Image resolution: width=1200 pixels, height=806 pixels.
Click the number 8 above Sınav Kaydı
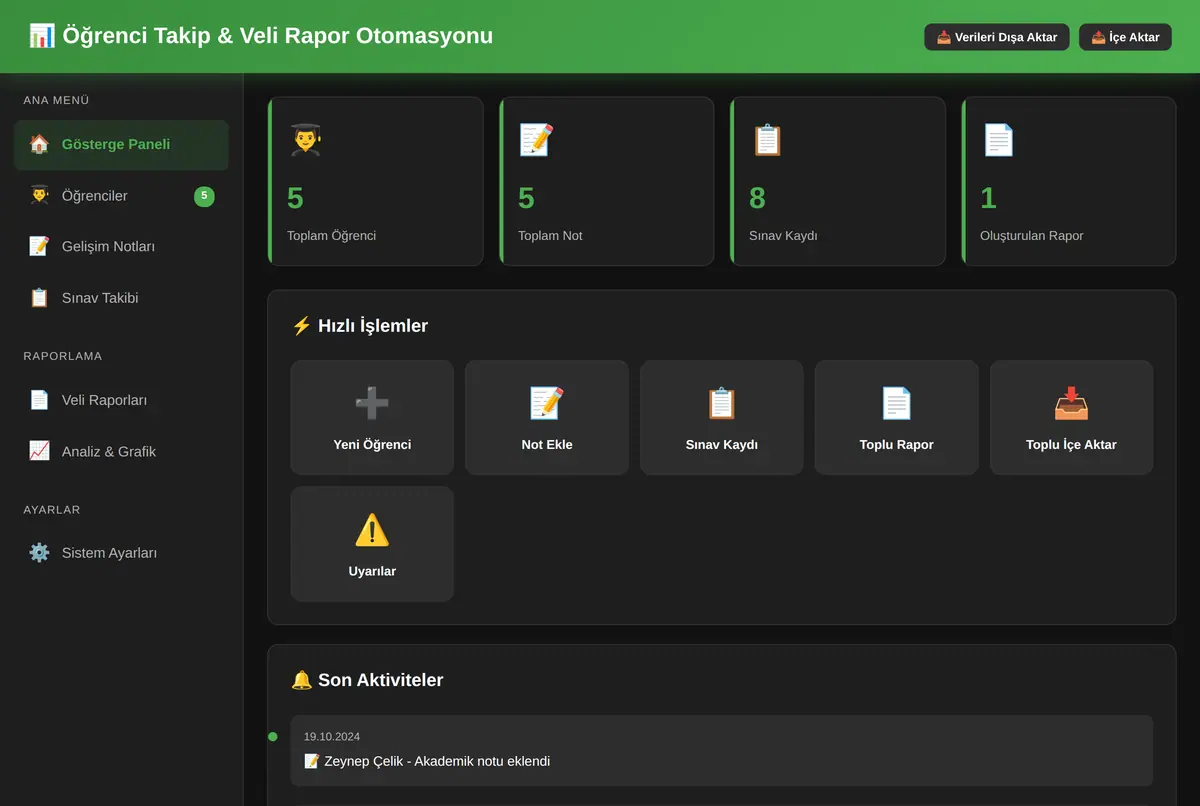coord(757,198)
